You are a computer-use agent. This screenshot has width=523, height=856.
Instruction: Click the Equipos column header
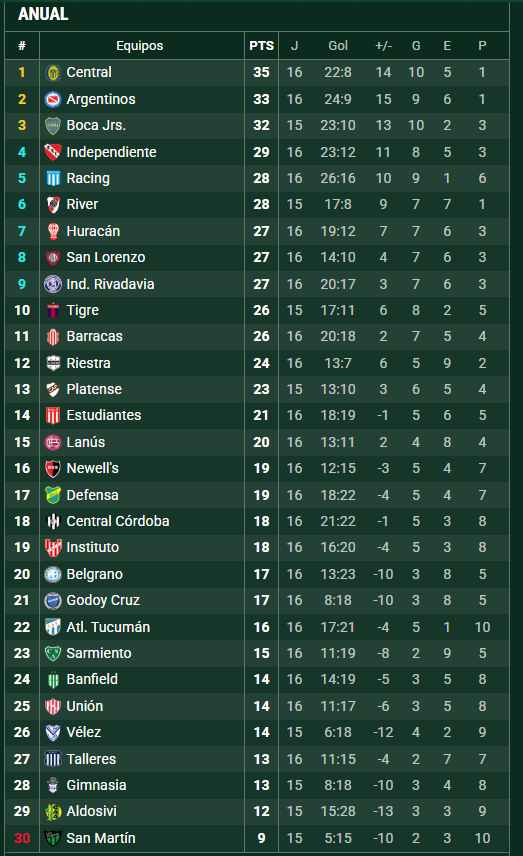(x=140, y=46)
